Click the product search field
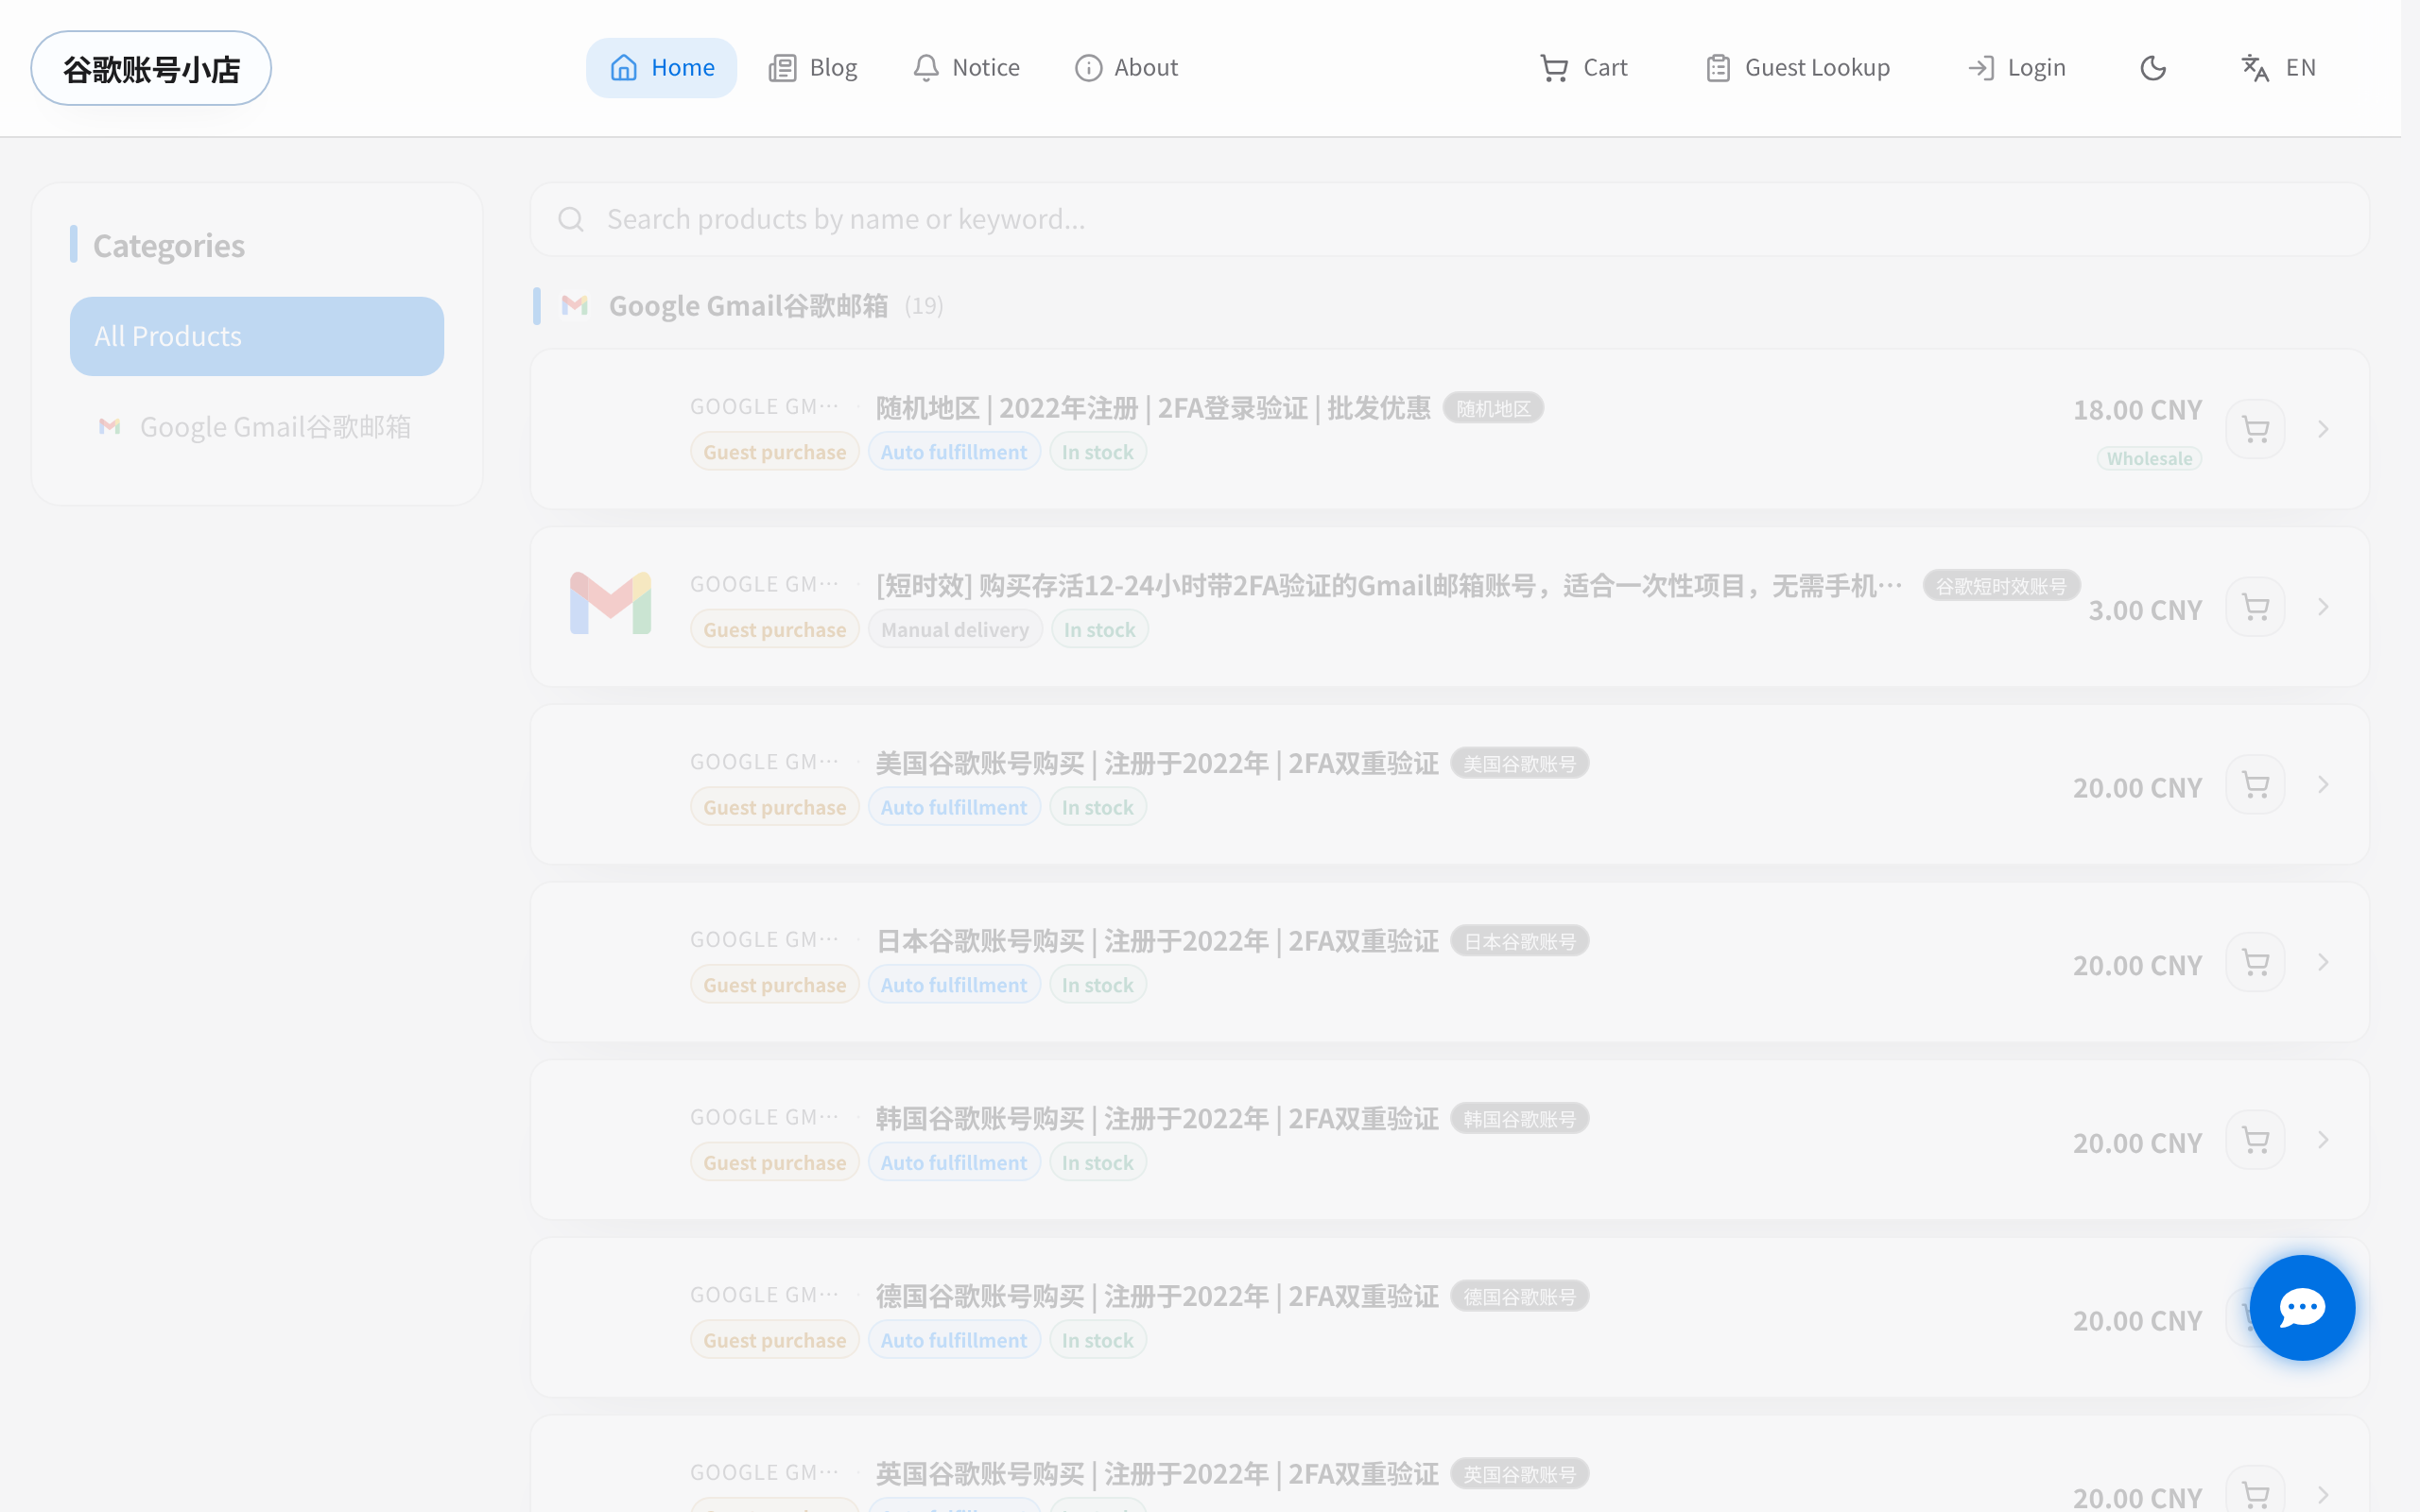 1449,219
